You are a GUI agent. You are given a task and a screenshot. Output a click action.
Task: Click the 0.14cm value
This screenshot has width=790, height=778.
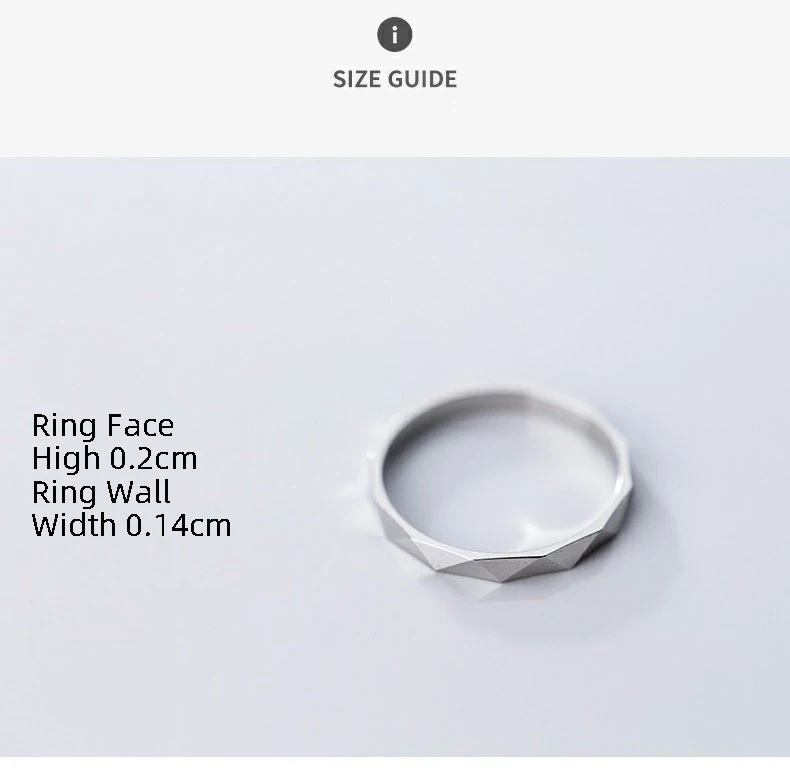point(178,525)
